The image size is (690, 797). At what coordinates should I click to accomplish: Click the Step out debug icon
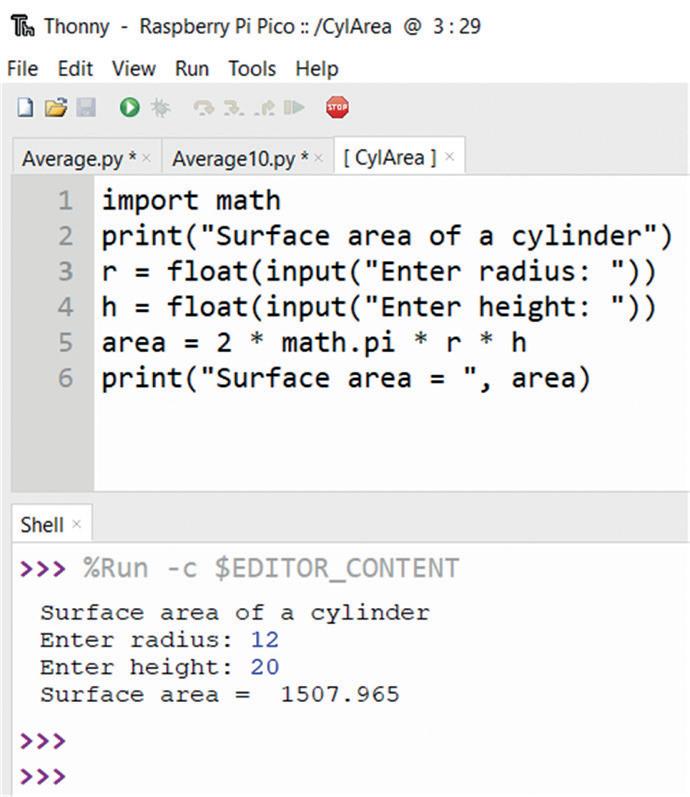point(264,108)
